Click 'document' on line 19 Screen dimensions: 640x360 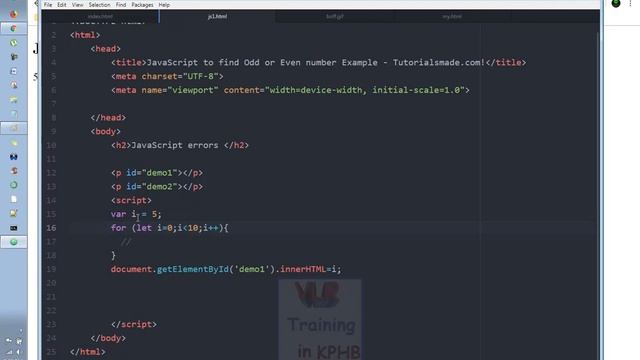(x=131, y=269)
